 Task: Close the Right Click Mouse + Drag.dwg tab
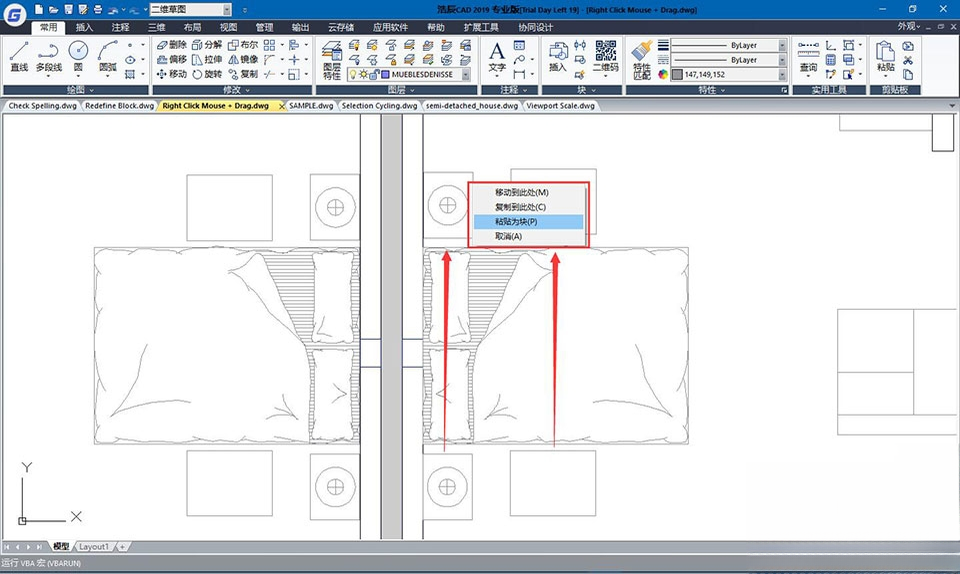[x=282, y=106]
